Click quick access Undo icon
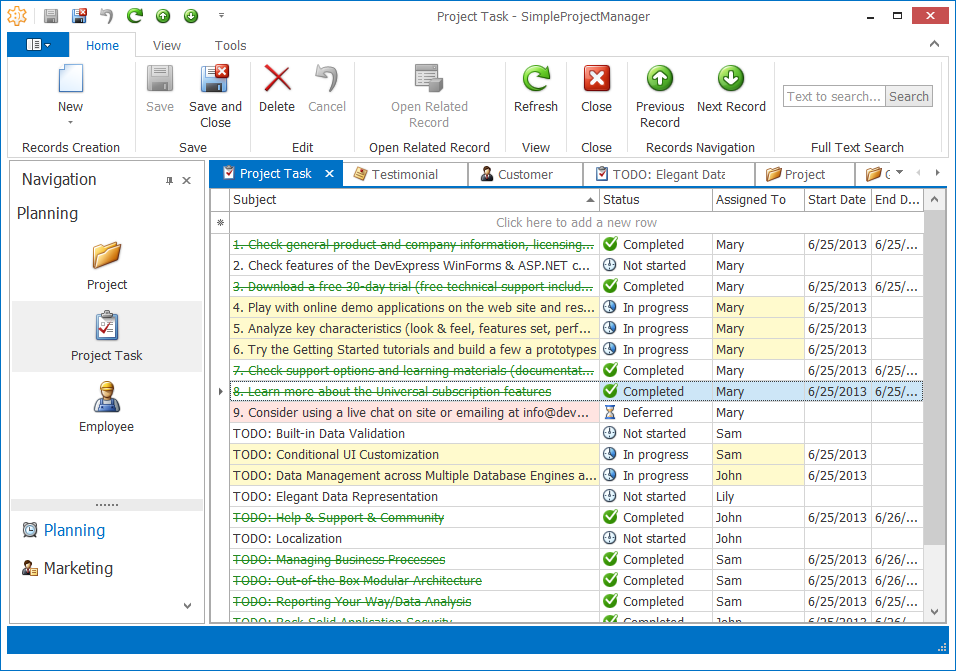The width and height of the screenshot is (956, 671). coord(107,16)
